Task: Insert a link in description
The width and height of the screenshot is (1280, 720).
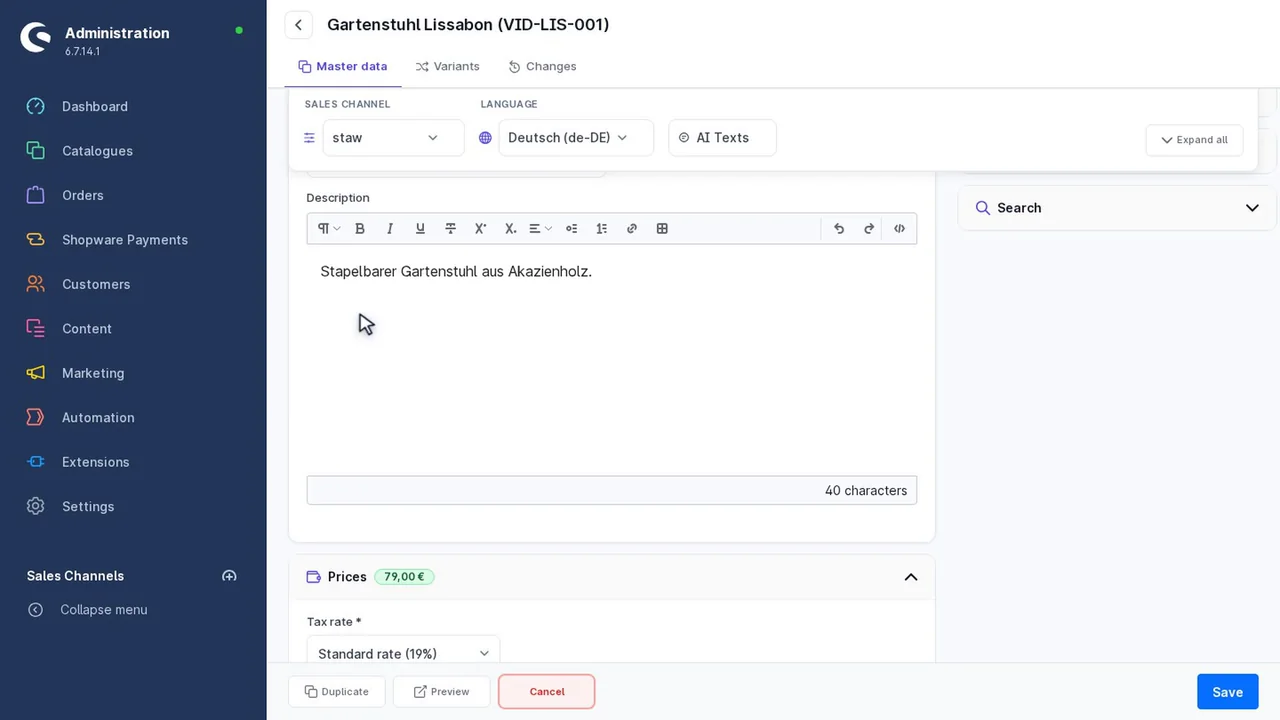Action: coord(631,229)
